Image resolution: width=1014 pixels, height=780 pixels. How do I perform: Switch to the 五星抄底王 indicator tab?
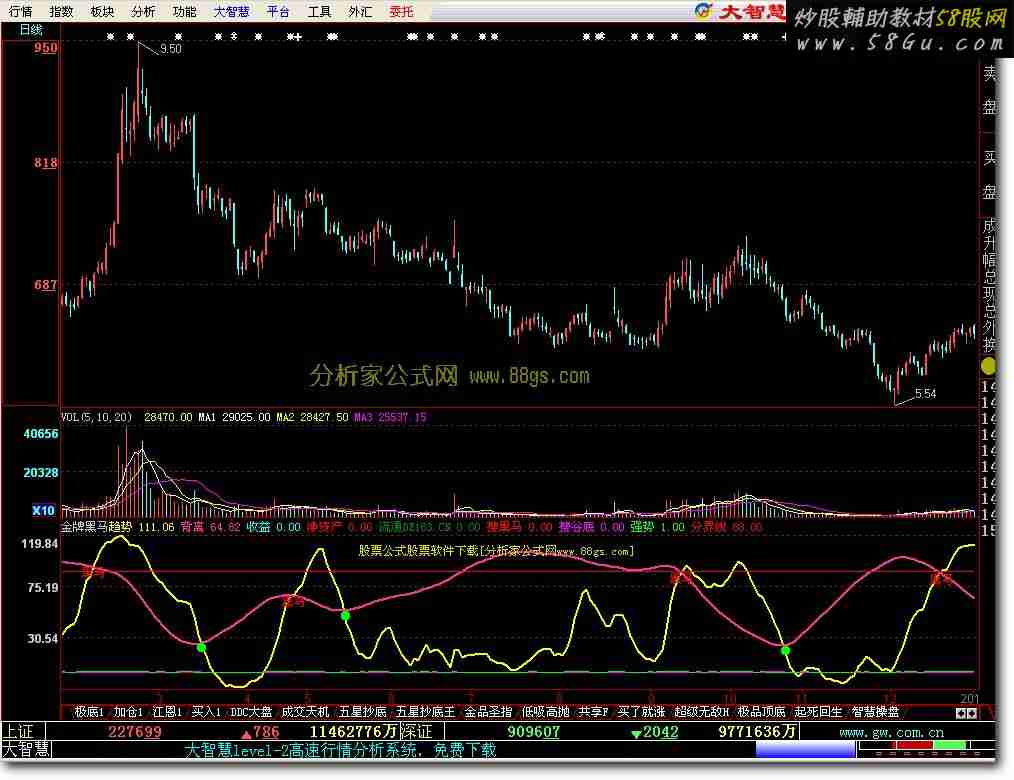click(x=426, y=711)
